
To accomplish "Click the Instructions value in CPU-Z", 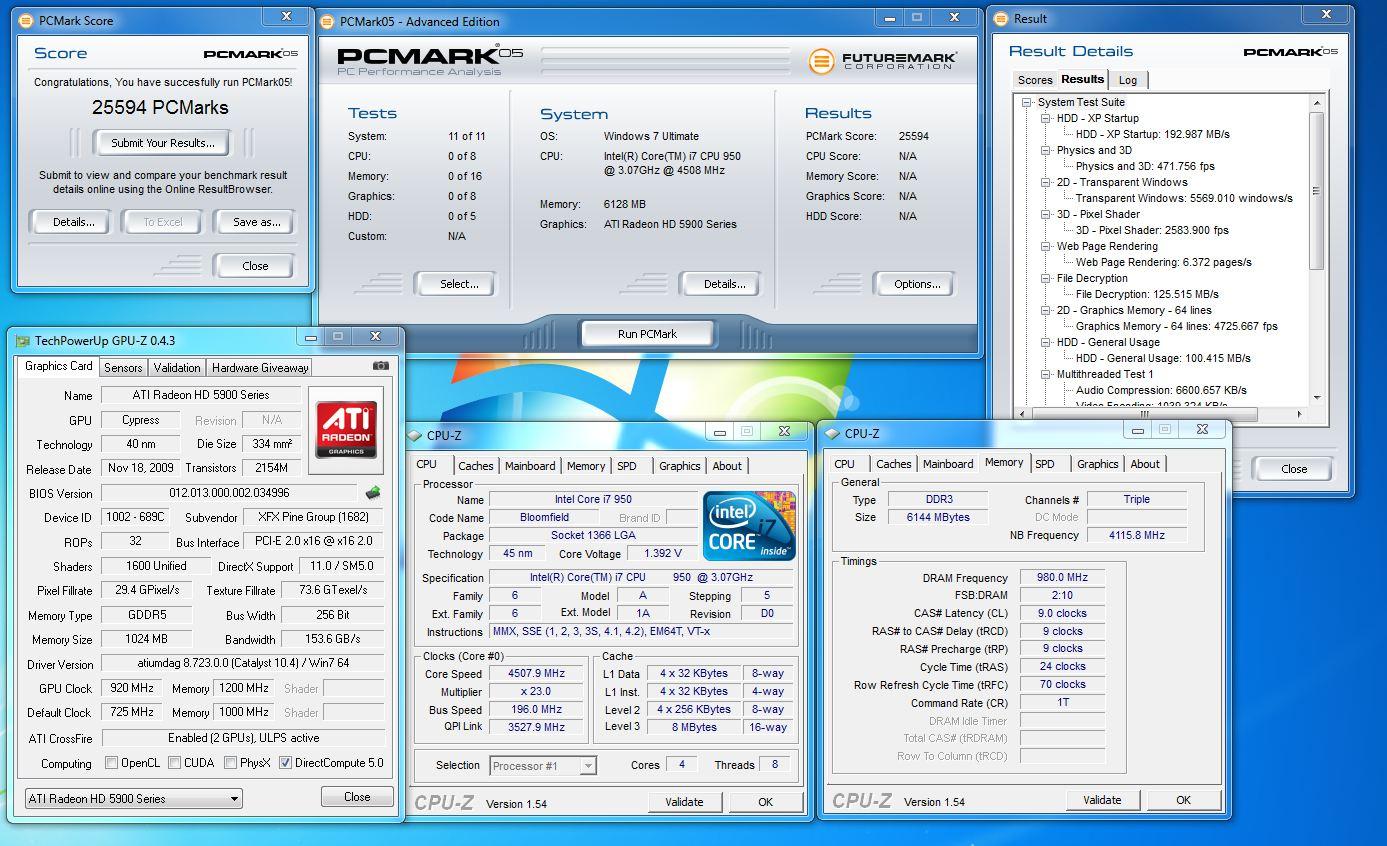I will tap(640, 632).
